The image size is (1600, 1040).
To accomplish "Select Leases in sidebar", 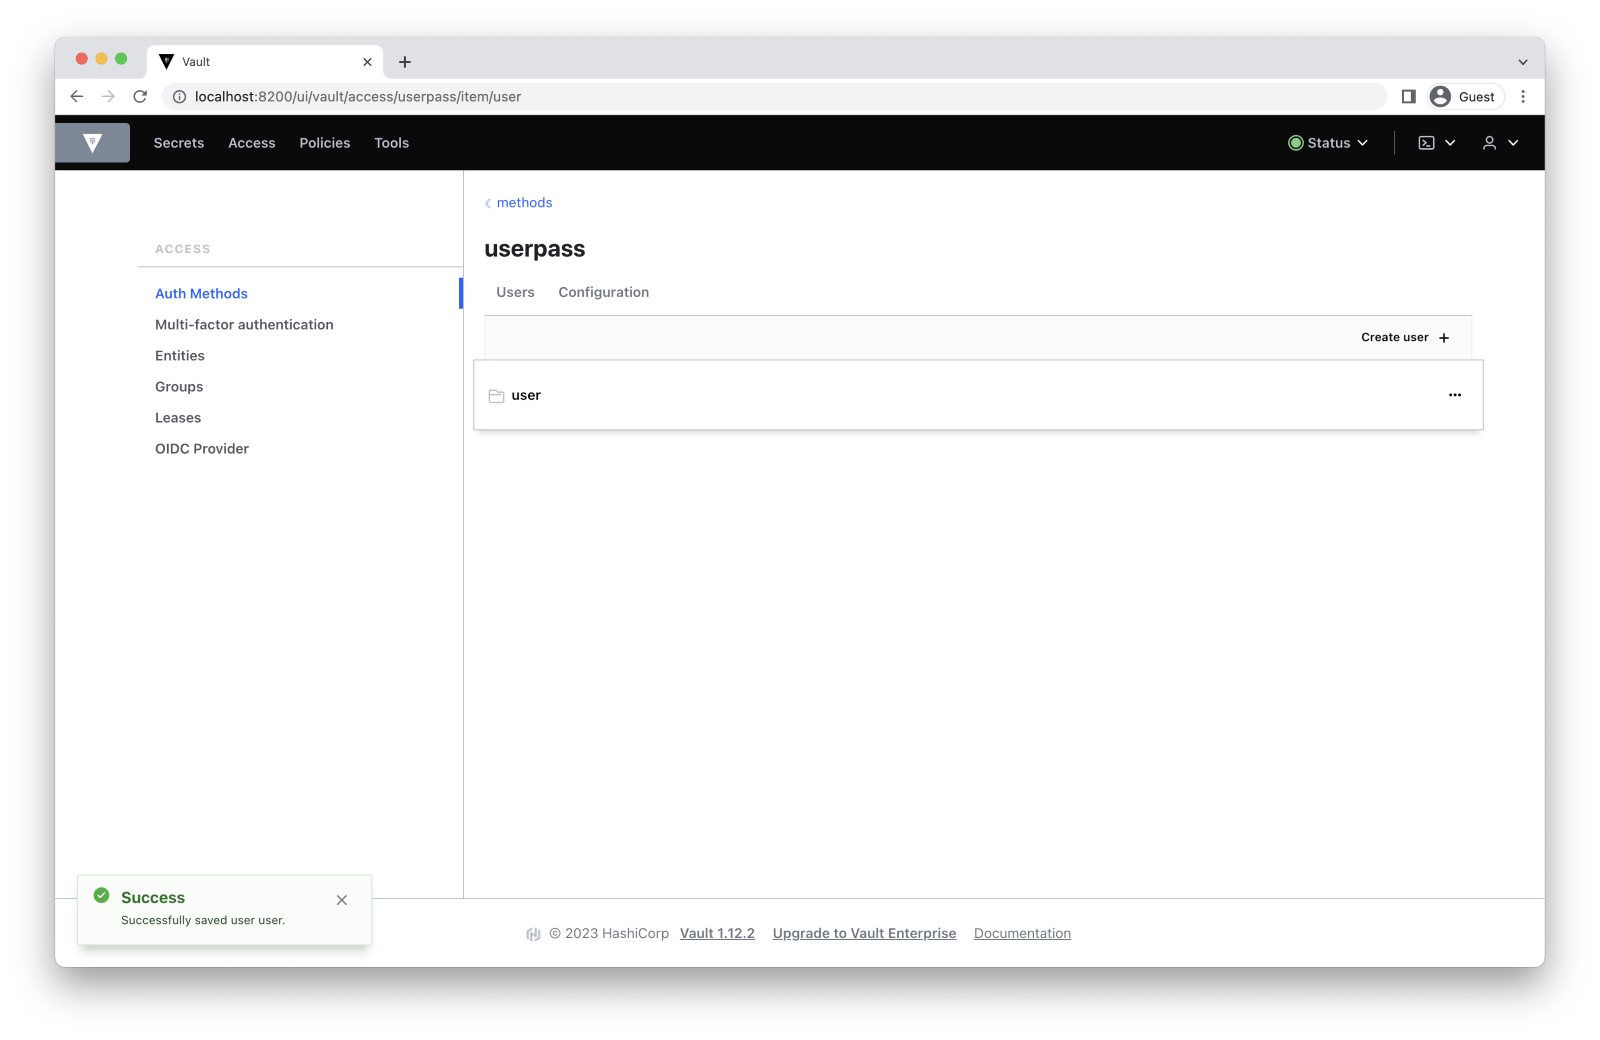I will tap(178, 417).
